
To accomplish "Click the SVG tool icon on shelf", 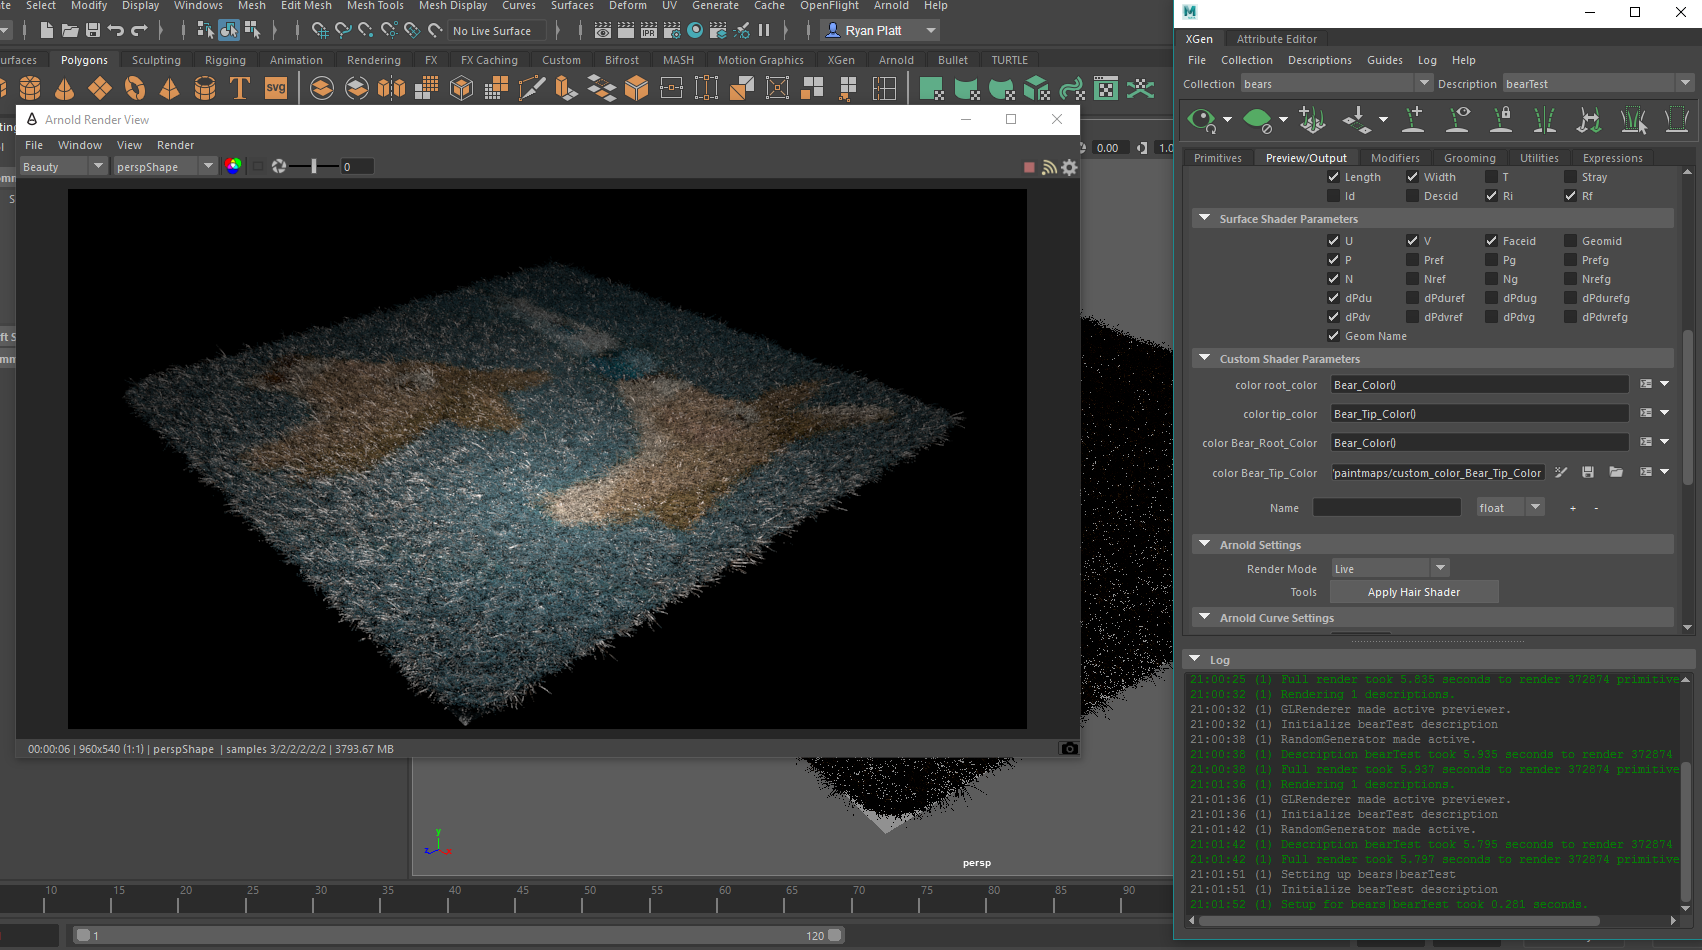I will point(276,89).
